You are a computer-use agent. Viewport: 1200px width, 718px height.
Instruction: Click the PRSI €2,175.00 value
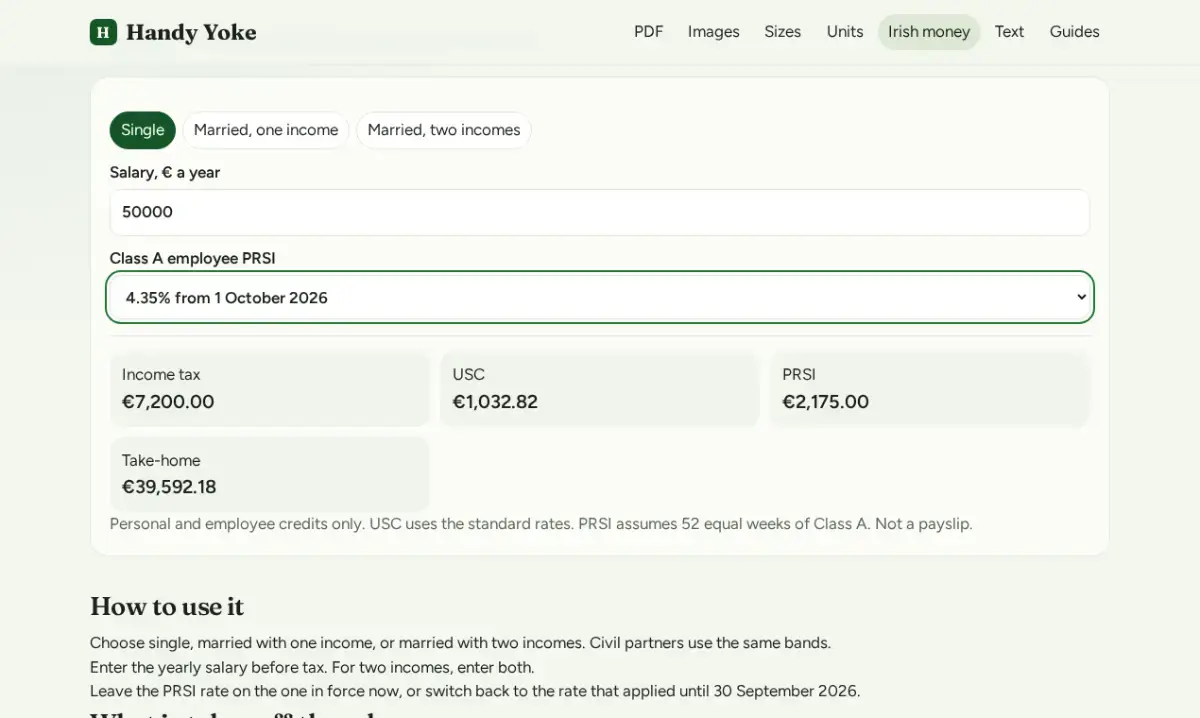[826, 402]
